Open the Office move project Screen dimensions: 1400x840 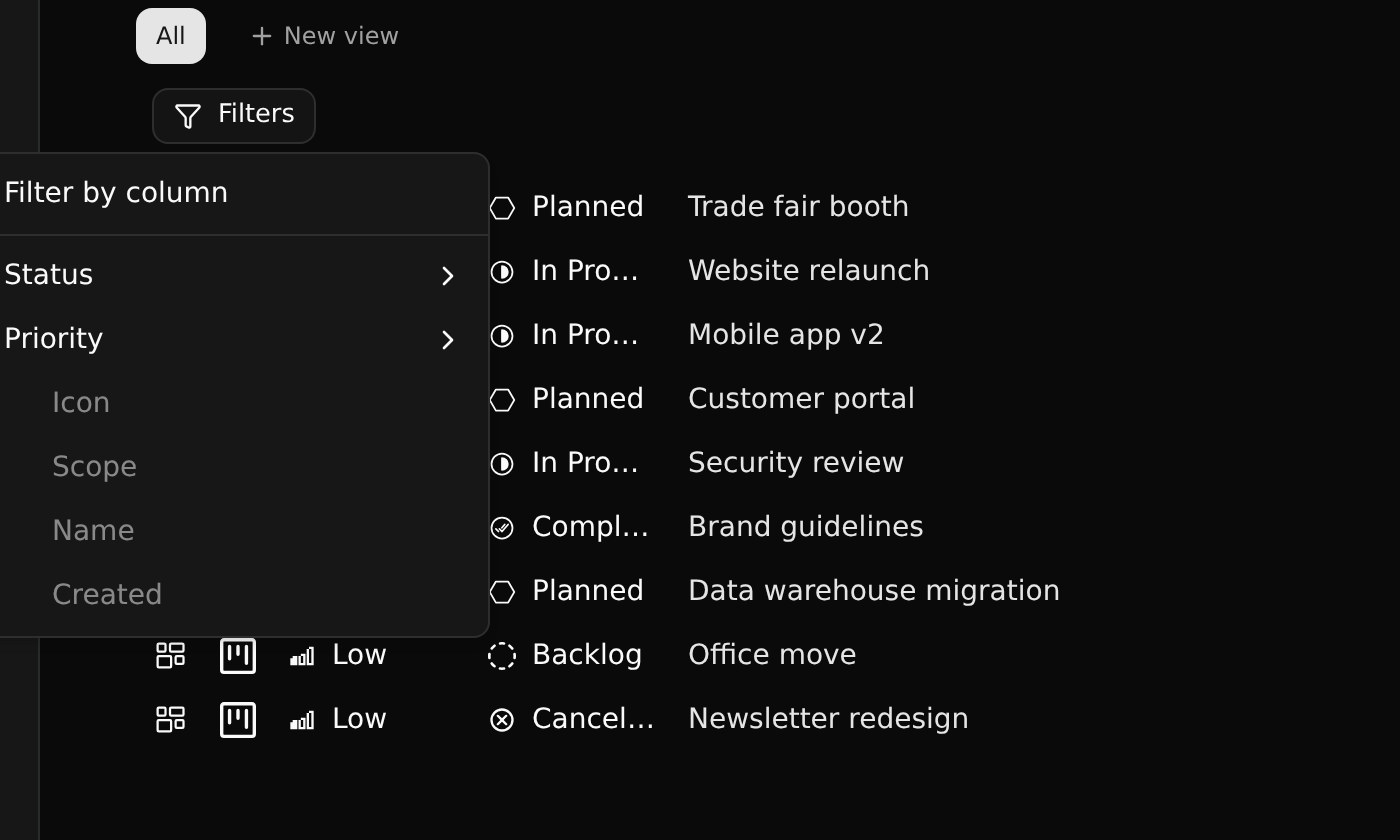tap(772, 654)
